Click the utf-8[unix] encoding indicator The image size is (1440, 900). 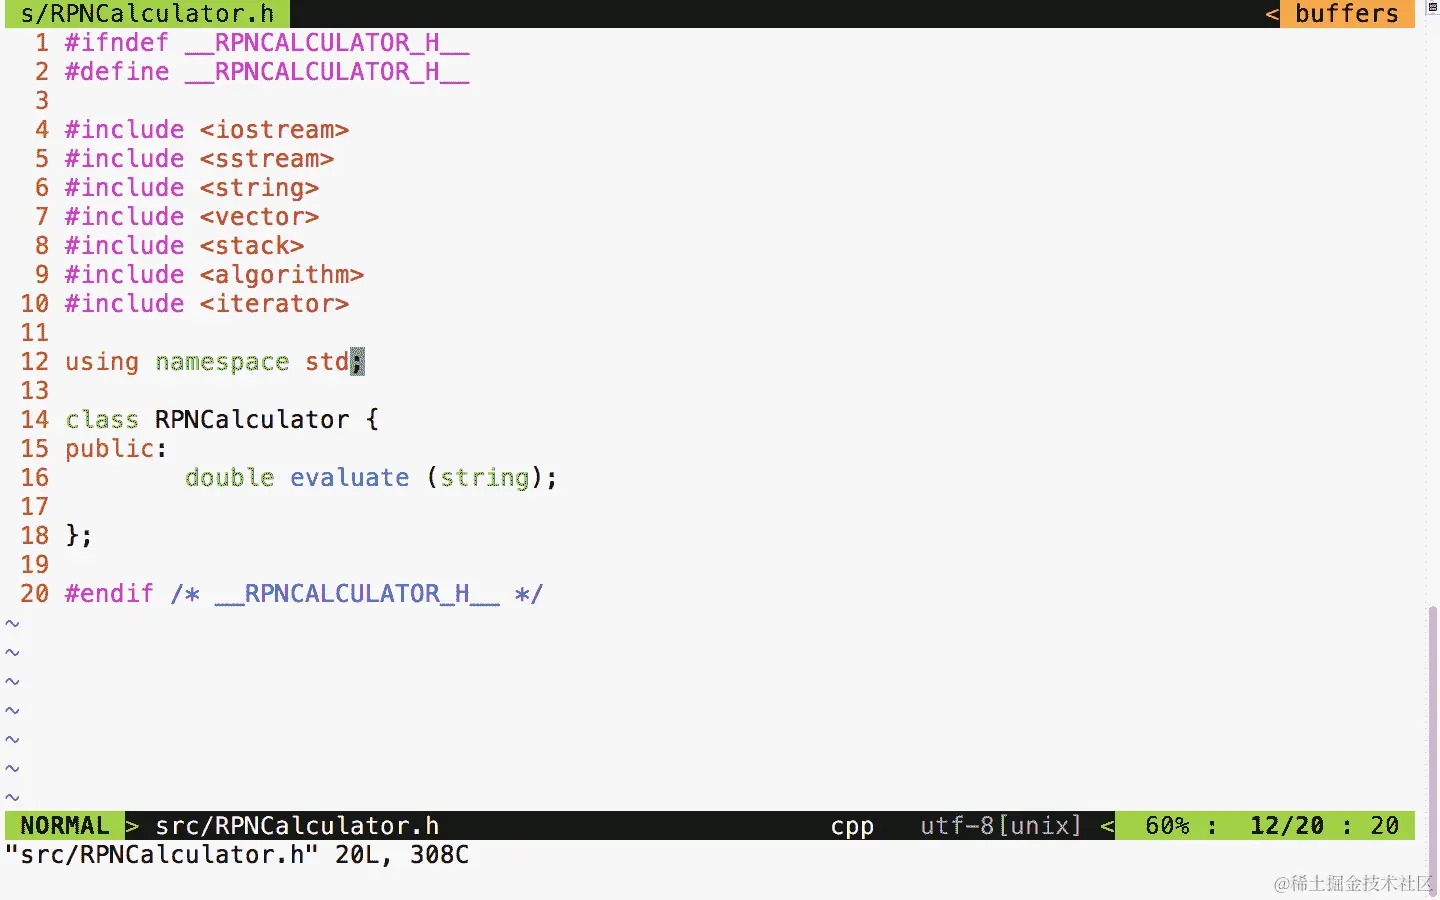click(1001, 826)
